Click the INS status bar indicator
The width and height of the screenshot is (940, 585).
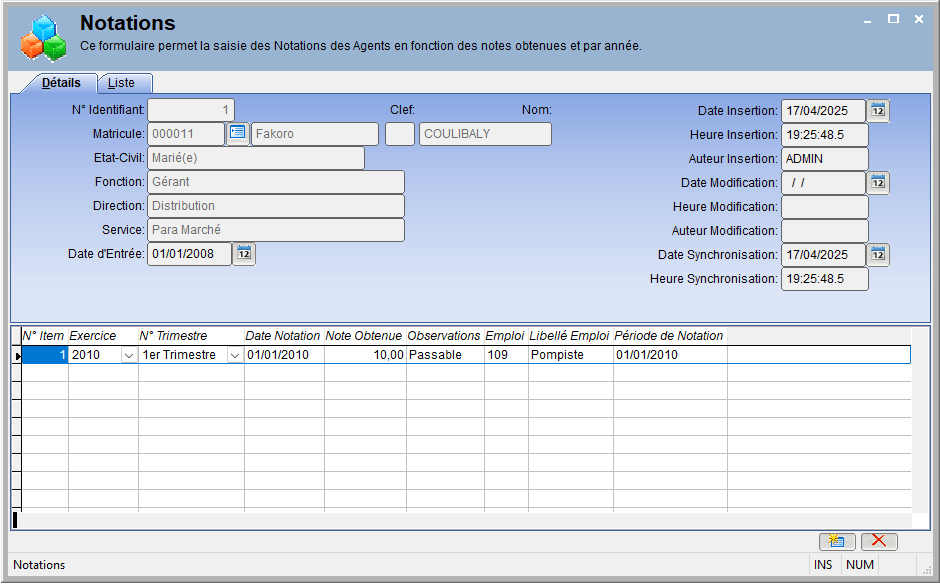coord(822,565)
